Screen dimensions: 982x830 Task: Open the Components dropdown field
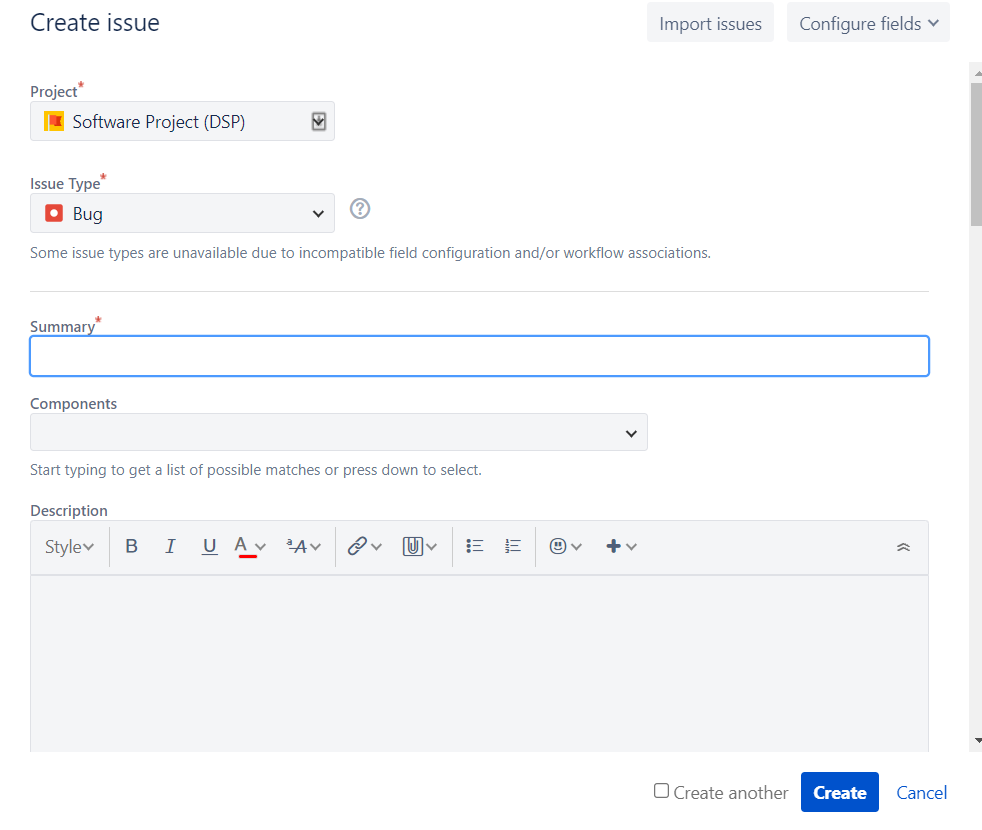(339, 432)
